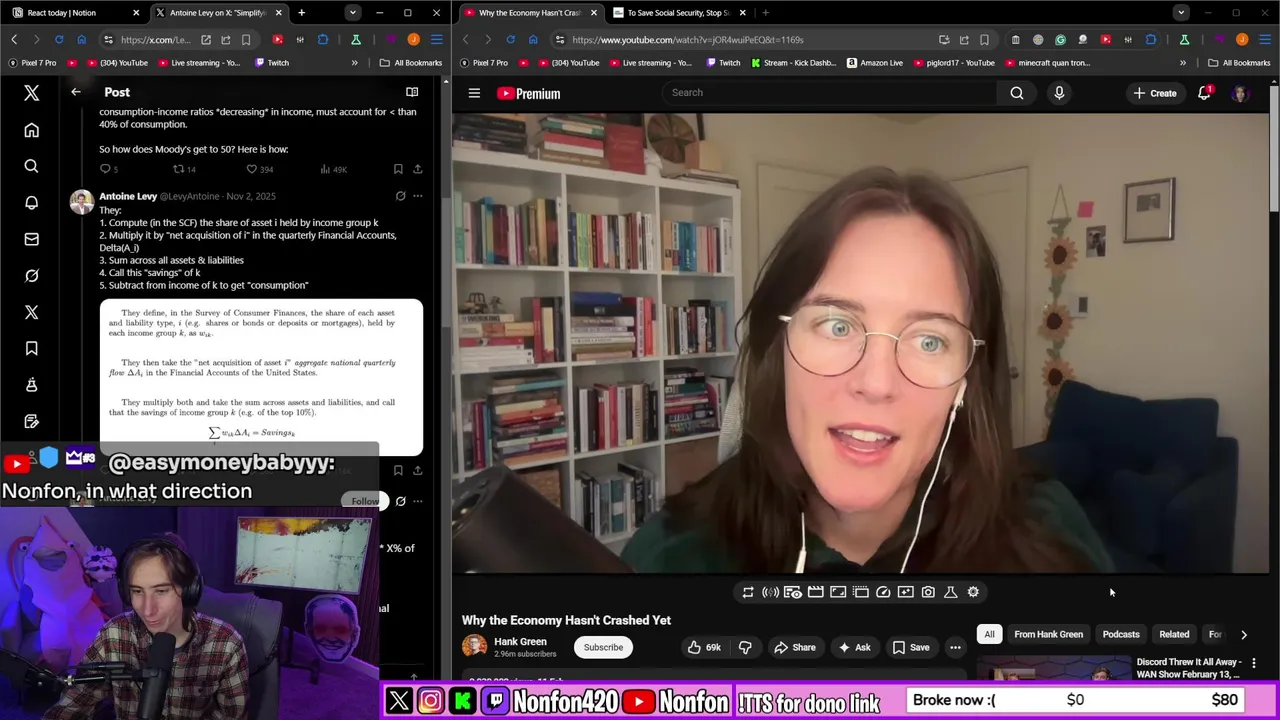Click the screenshot camera icon in player toolbar
The width and height of the screenshot is (1280, 720).
(x=928, y=592)
